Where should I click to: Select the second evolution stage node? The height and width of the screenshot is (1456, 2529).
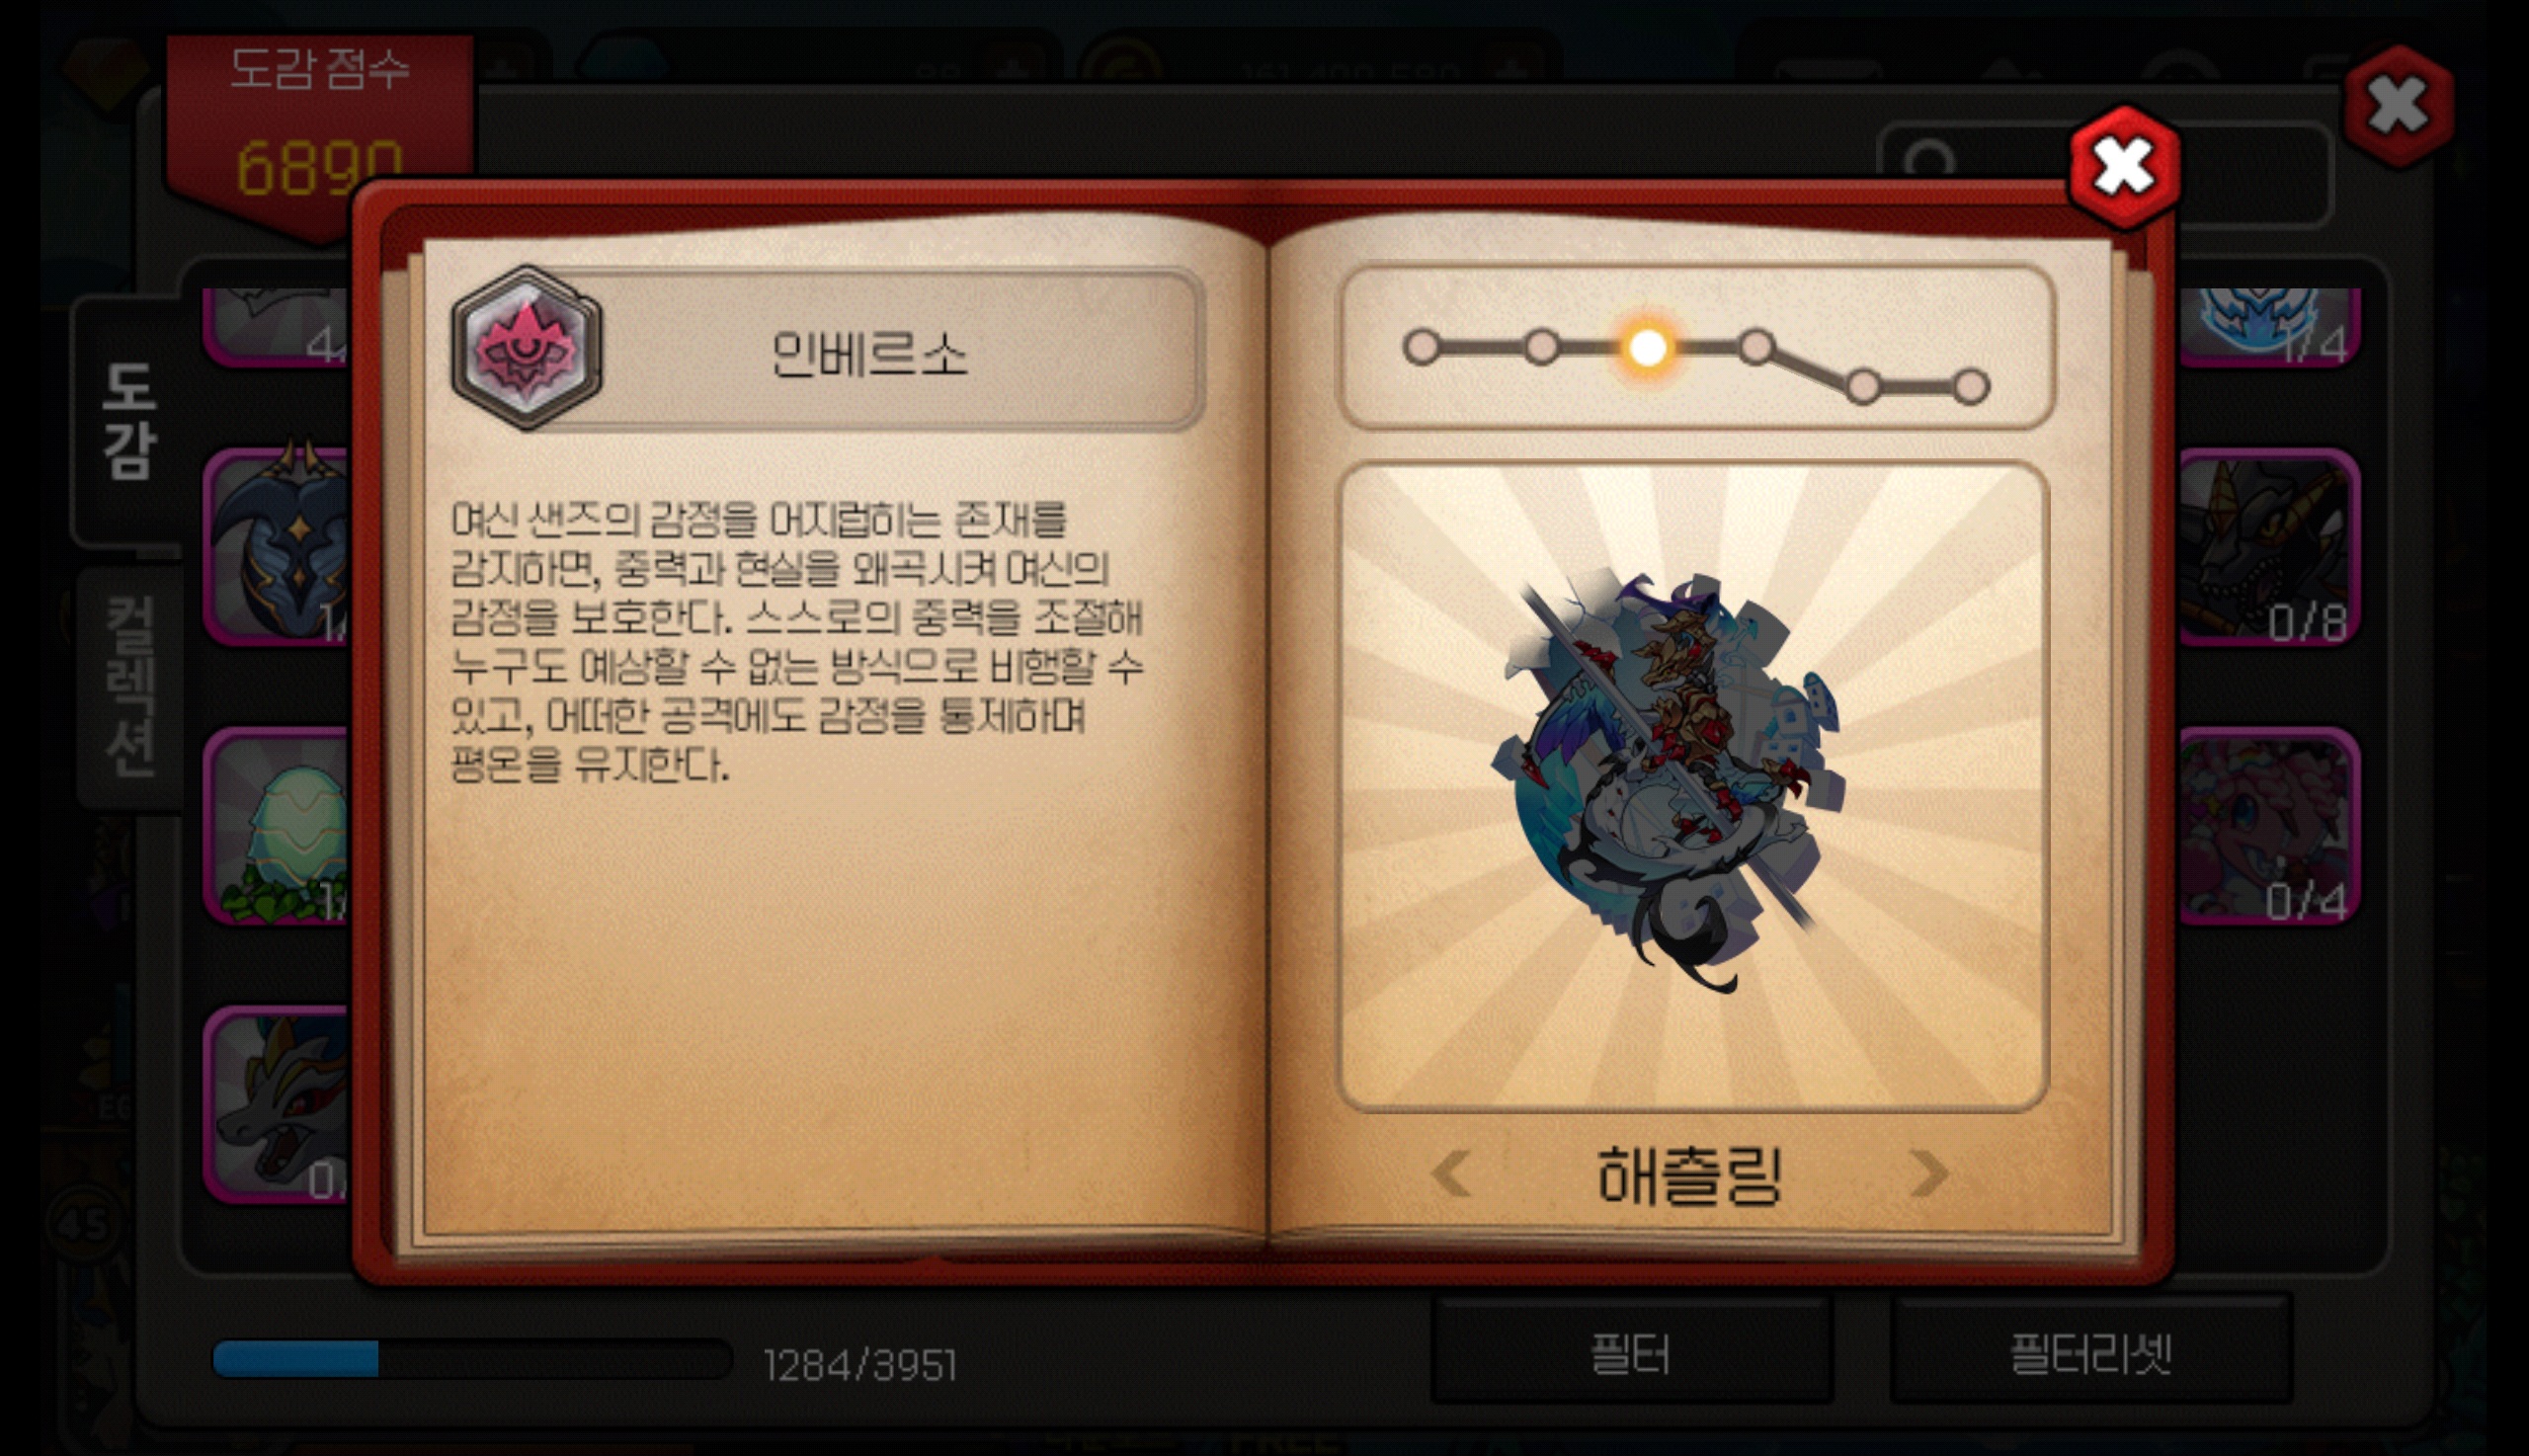pyautogui.click(x=1541, y=347)
